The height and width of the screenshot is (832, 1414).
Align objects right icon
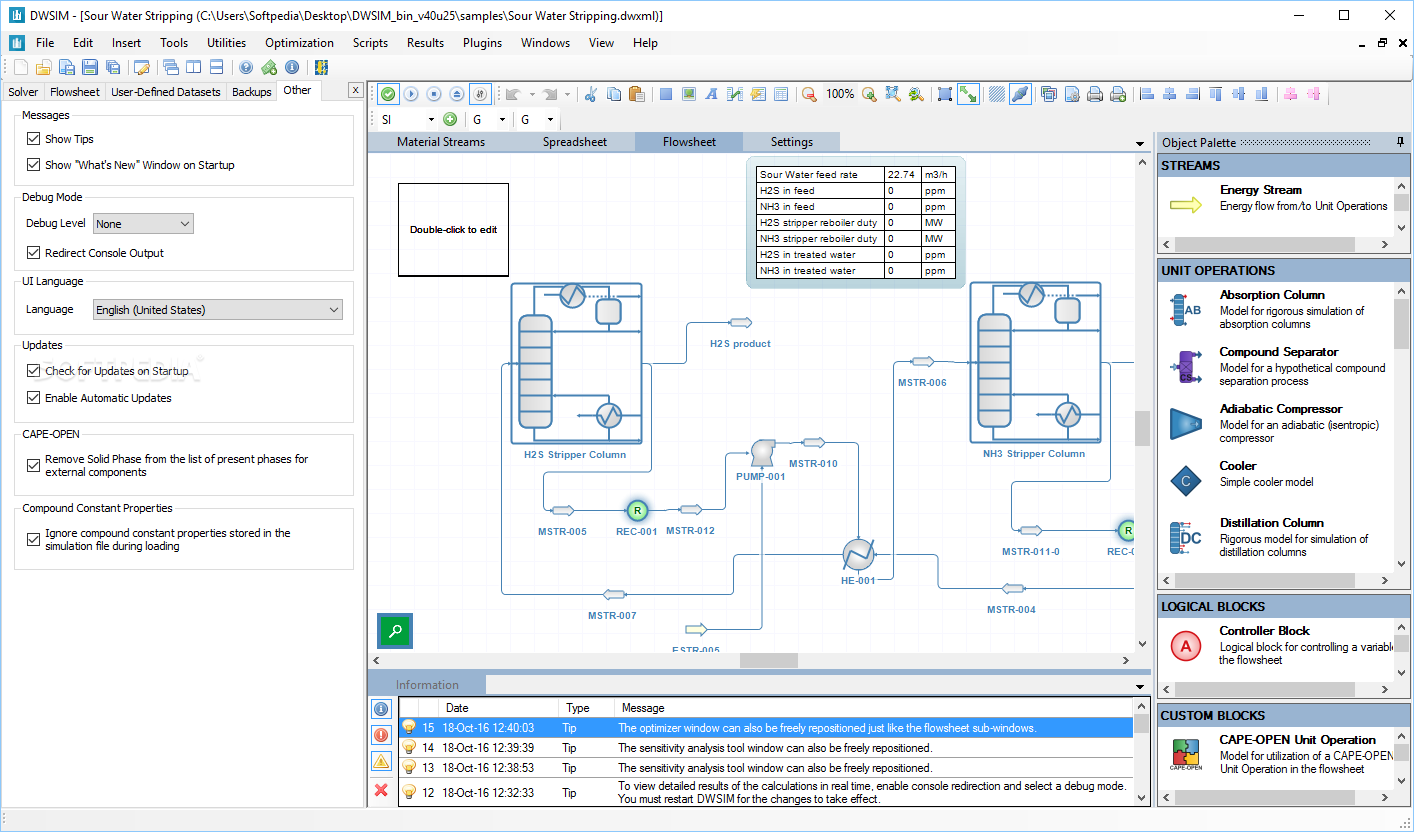[1193, 94]
